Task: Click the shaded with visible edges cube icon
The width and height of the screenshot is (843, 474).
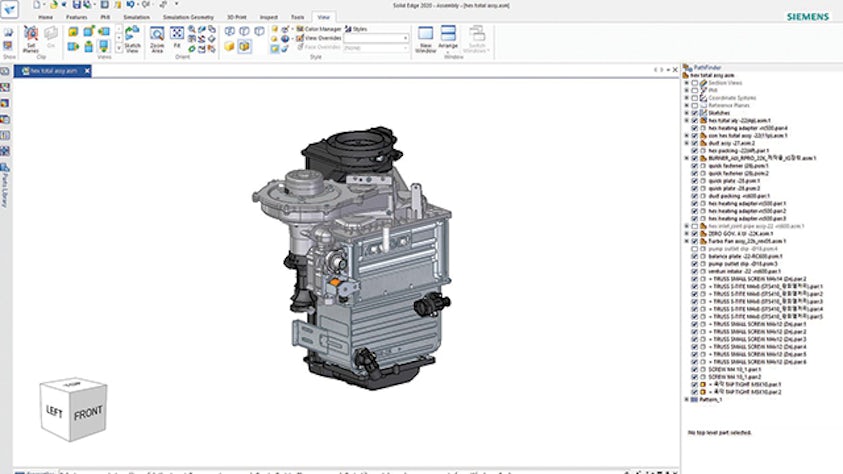Action: [245, 47]
